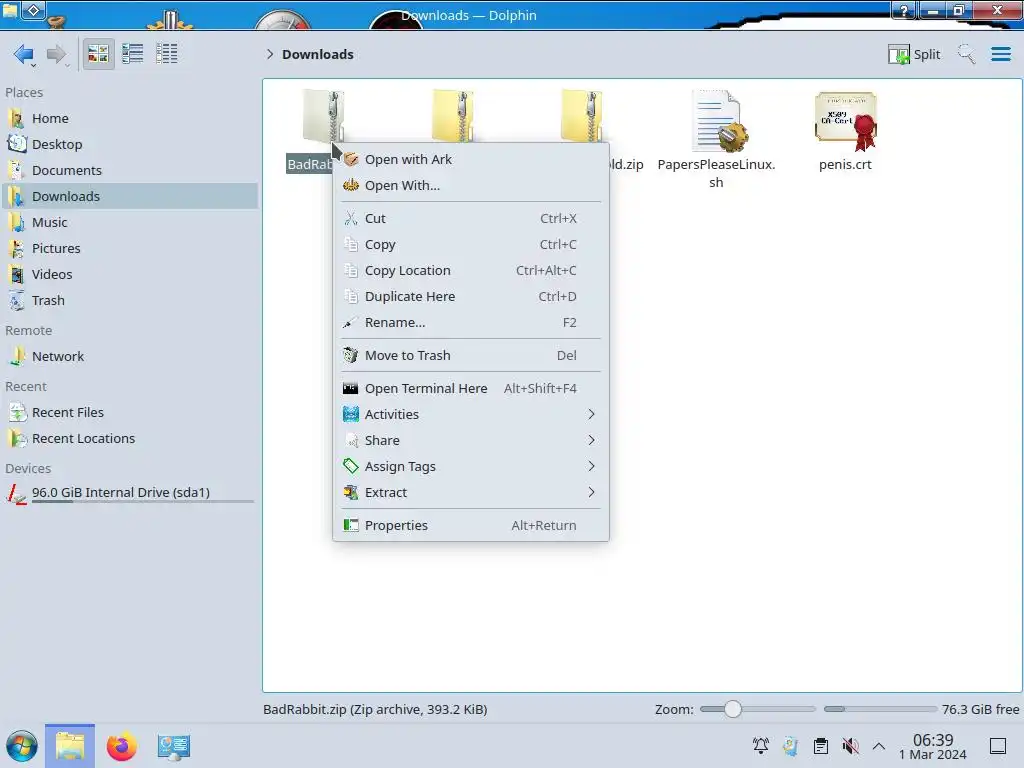Open 96.0 GiB Internal Drive (sda1)
Viewport: 1024px width, 768px height.
131,494
